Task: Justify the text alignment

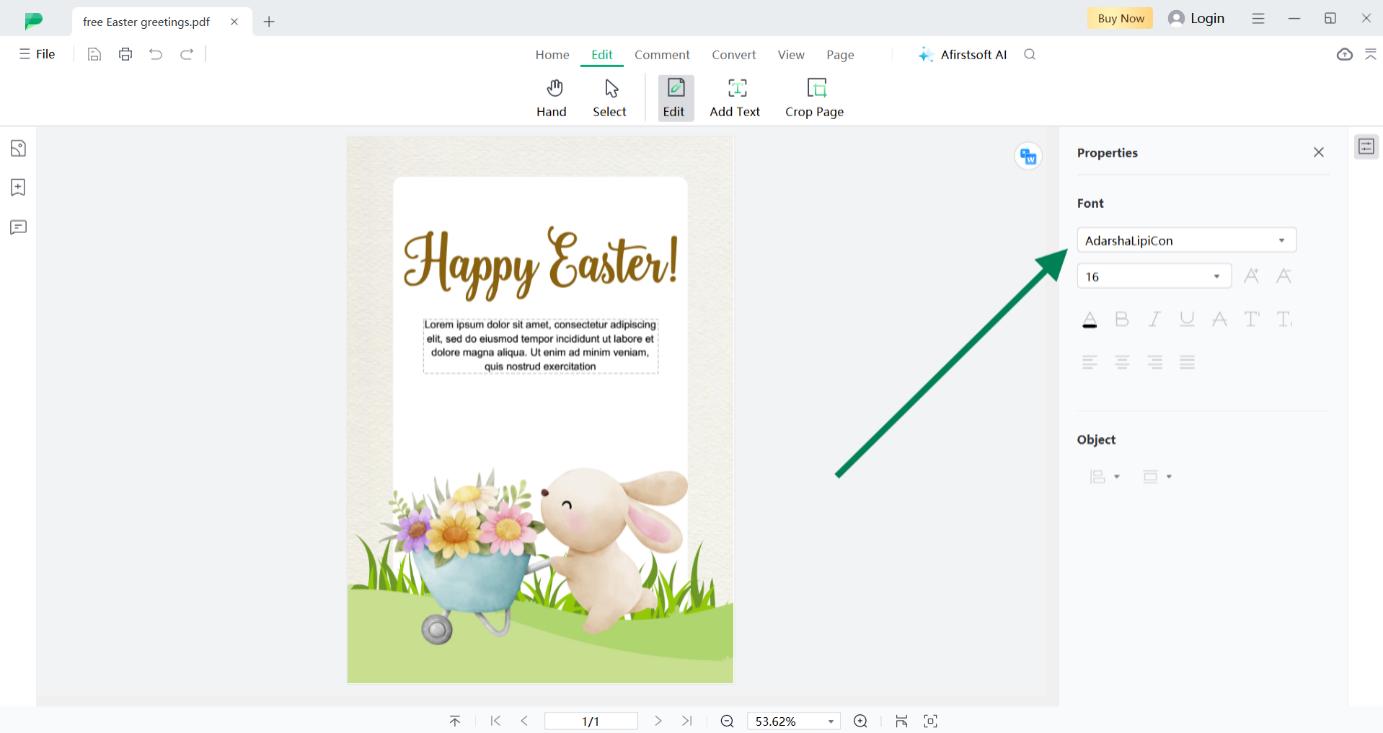Action: pos(1187,362)
